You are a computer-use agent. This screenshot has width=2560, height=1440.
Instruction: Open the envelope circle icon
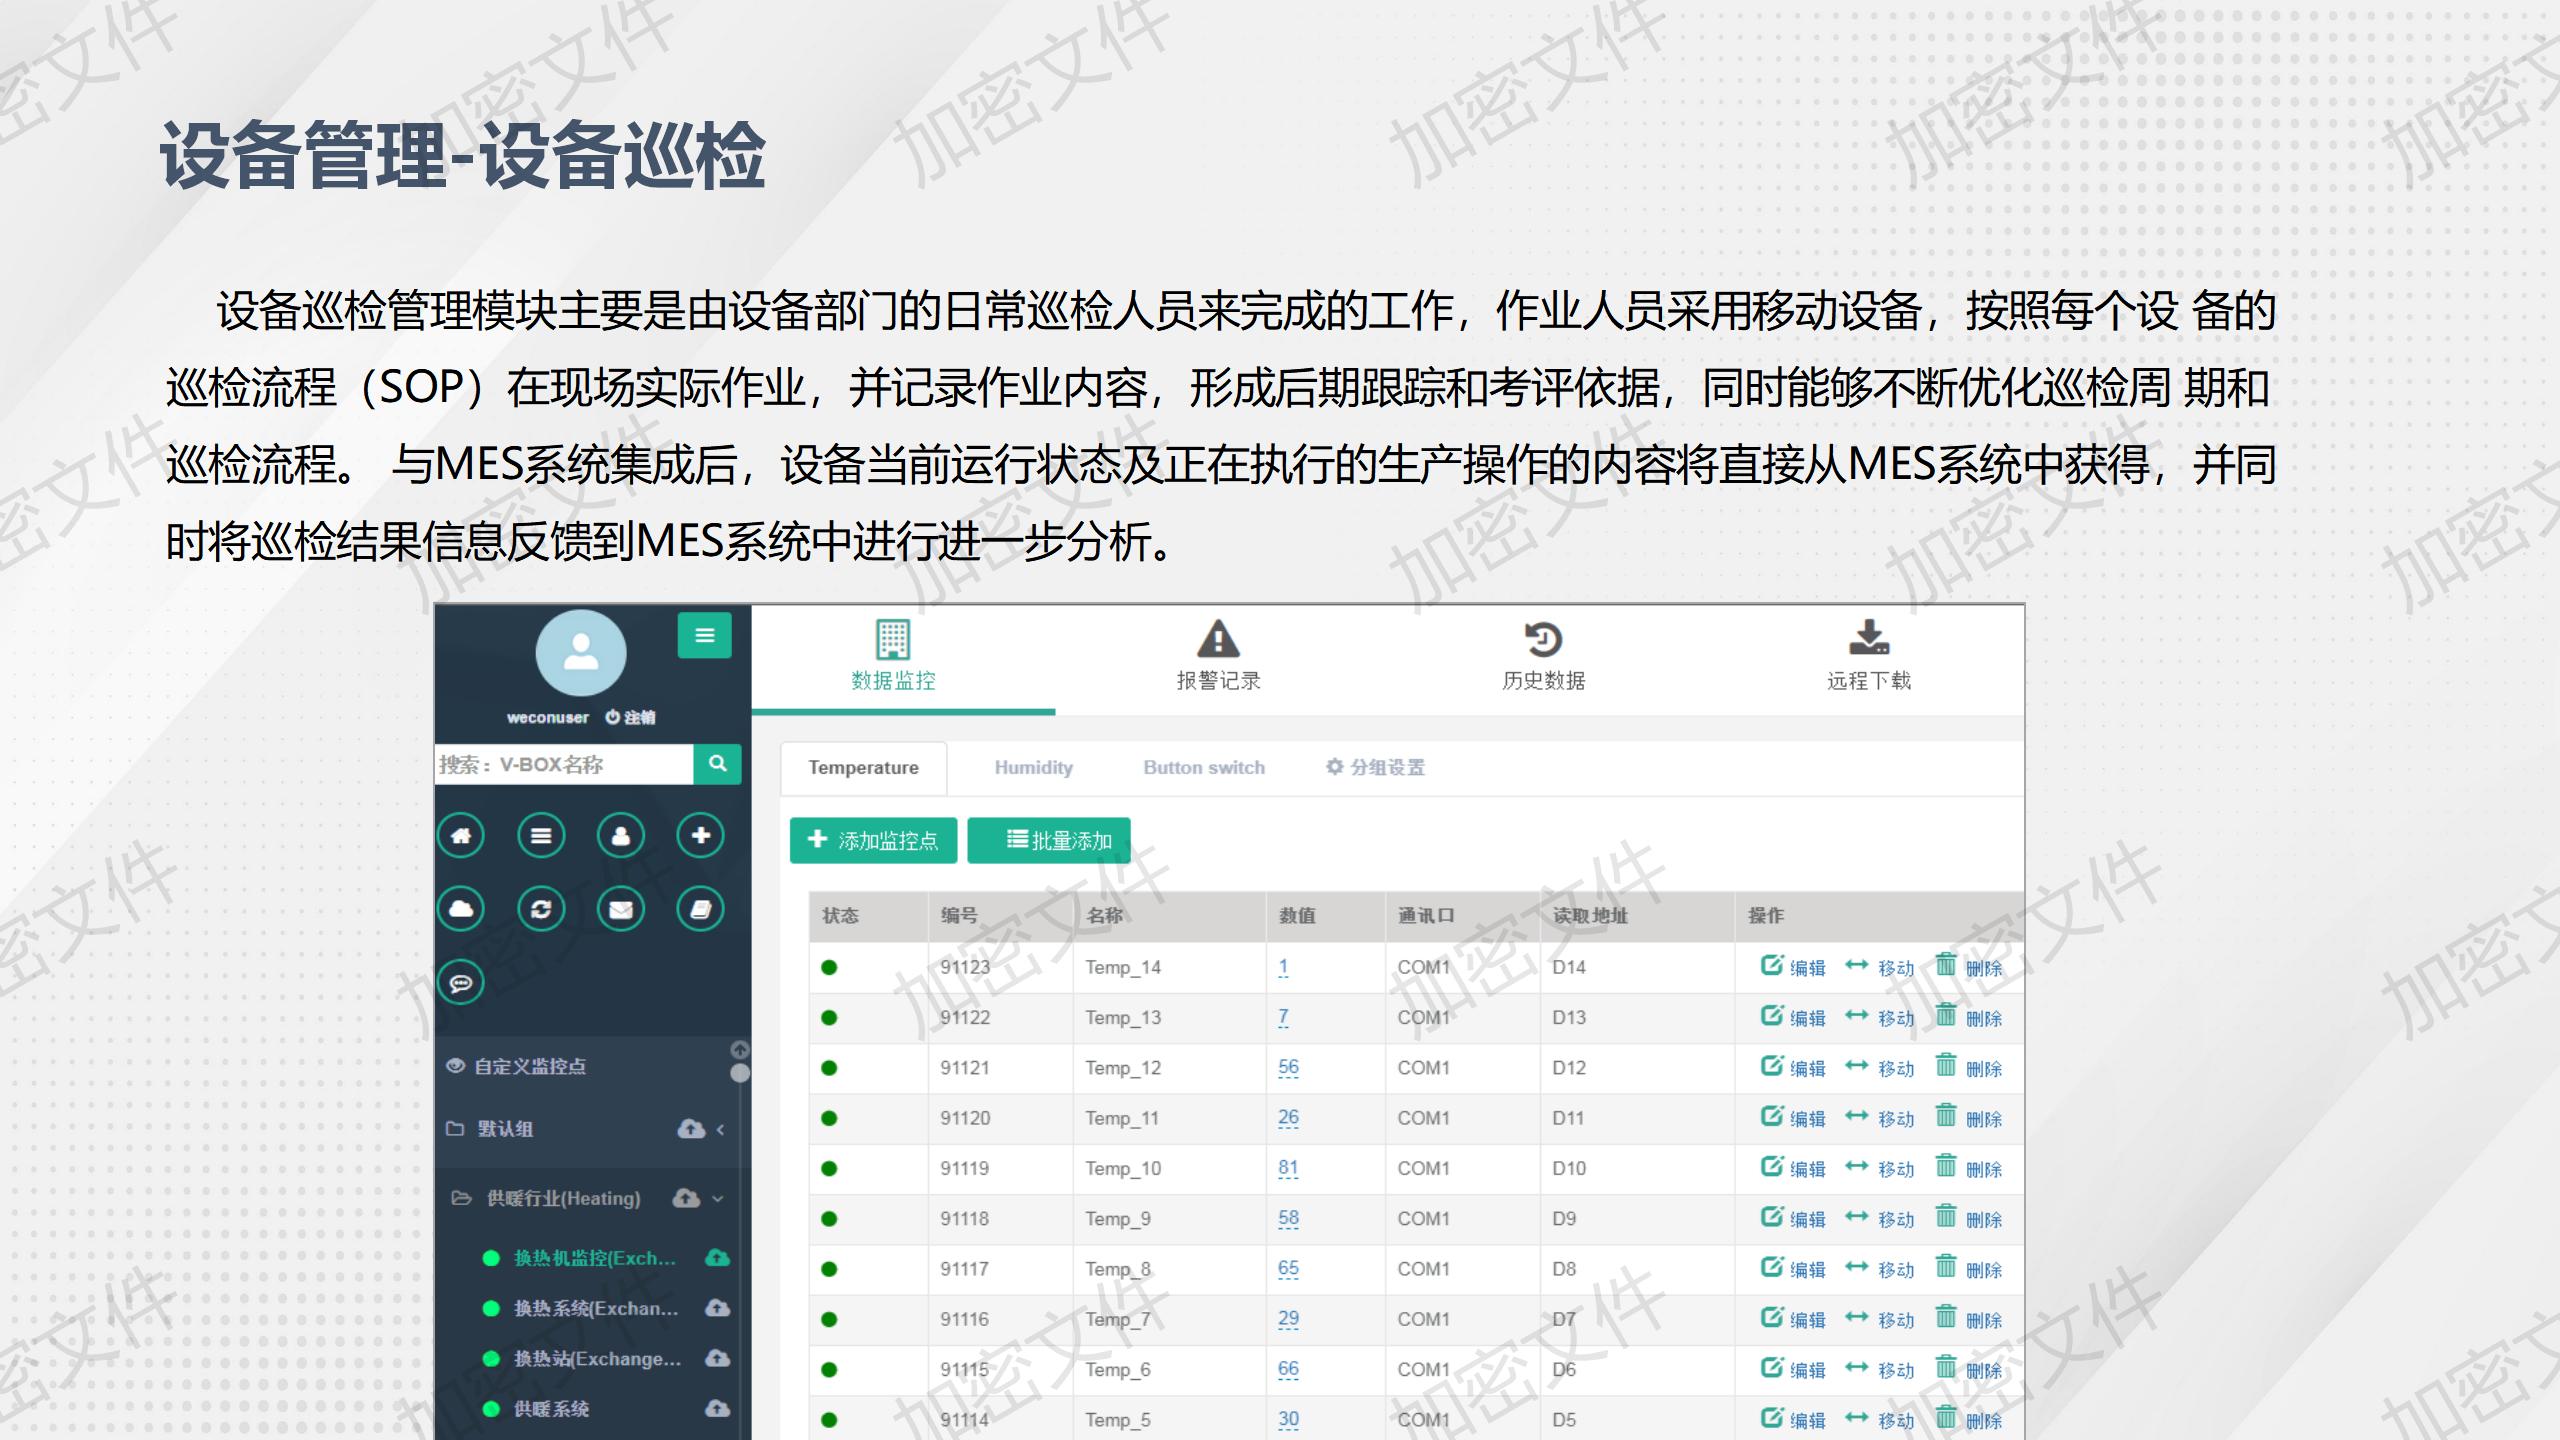tap(621, 909)
